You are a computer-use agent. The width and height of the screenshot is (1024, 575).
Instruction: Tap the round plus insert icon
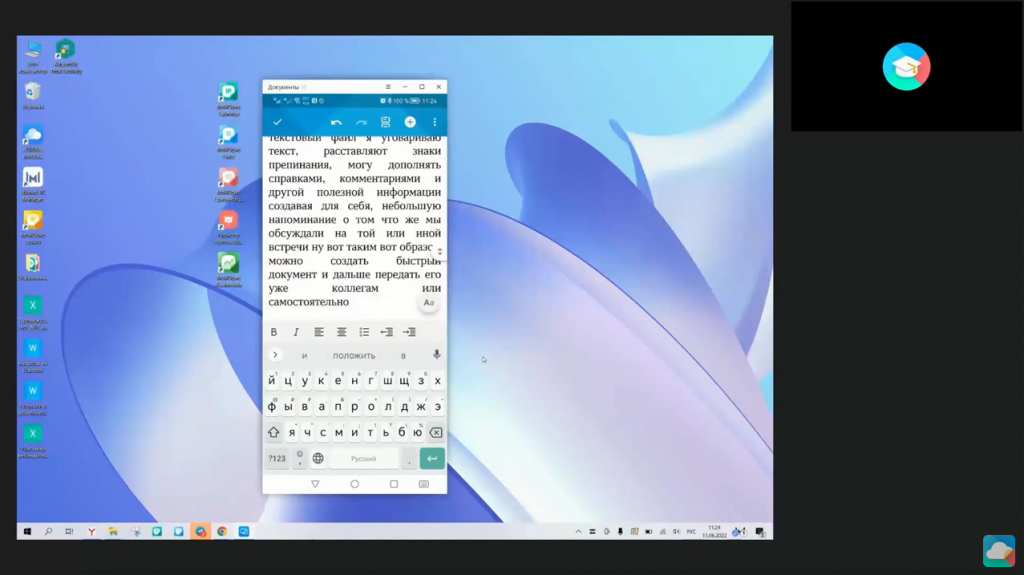point(410,122)
